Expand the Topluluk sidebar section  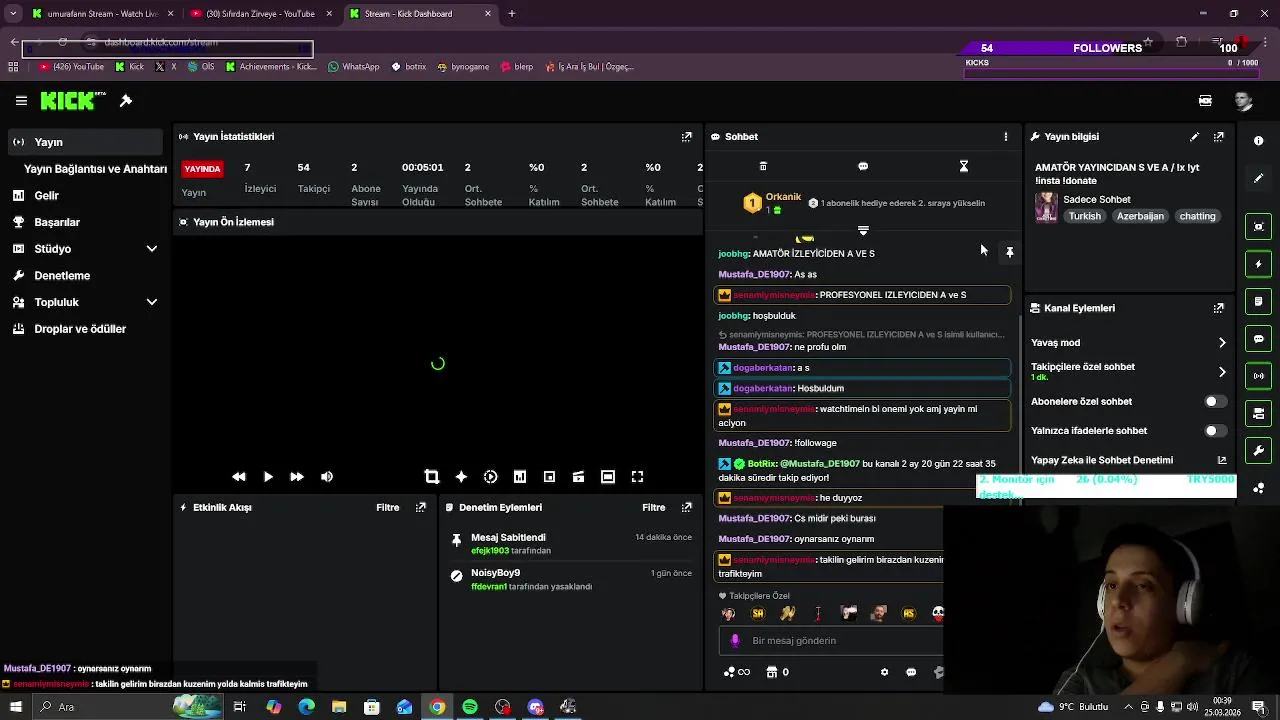tap(152, 302)
